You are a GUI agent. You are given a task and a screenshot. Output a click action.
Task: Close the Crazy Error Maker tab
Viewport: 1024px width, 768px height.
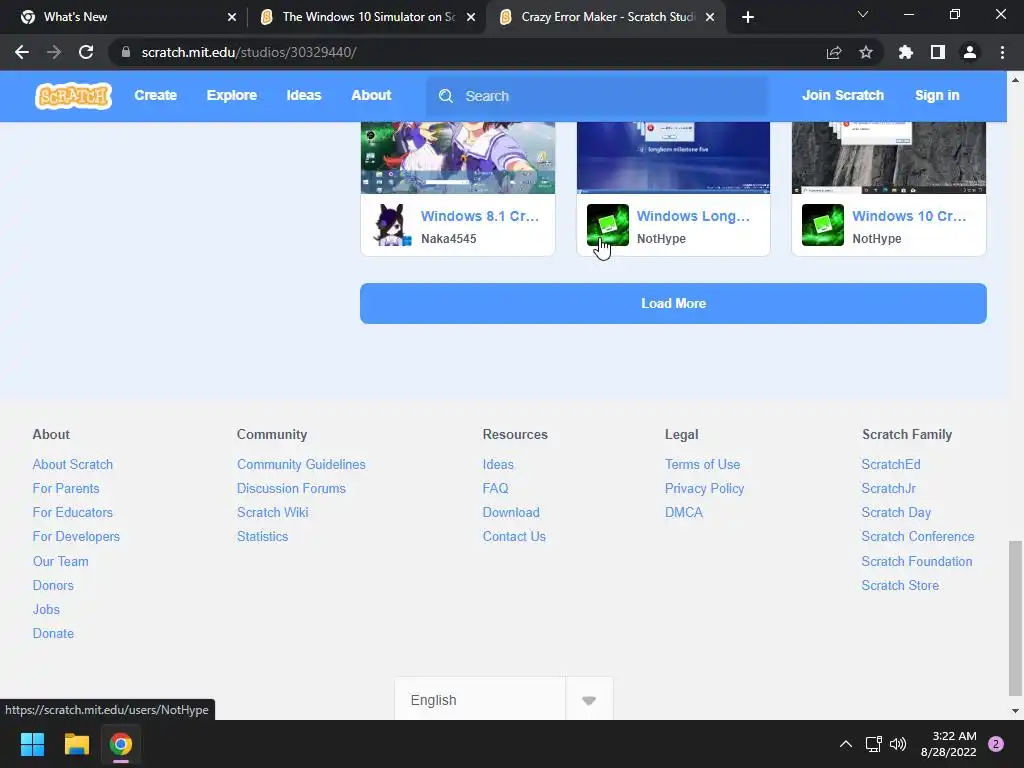click(x=711, y=17)
